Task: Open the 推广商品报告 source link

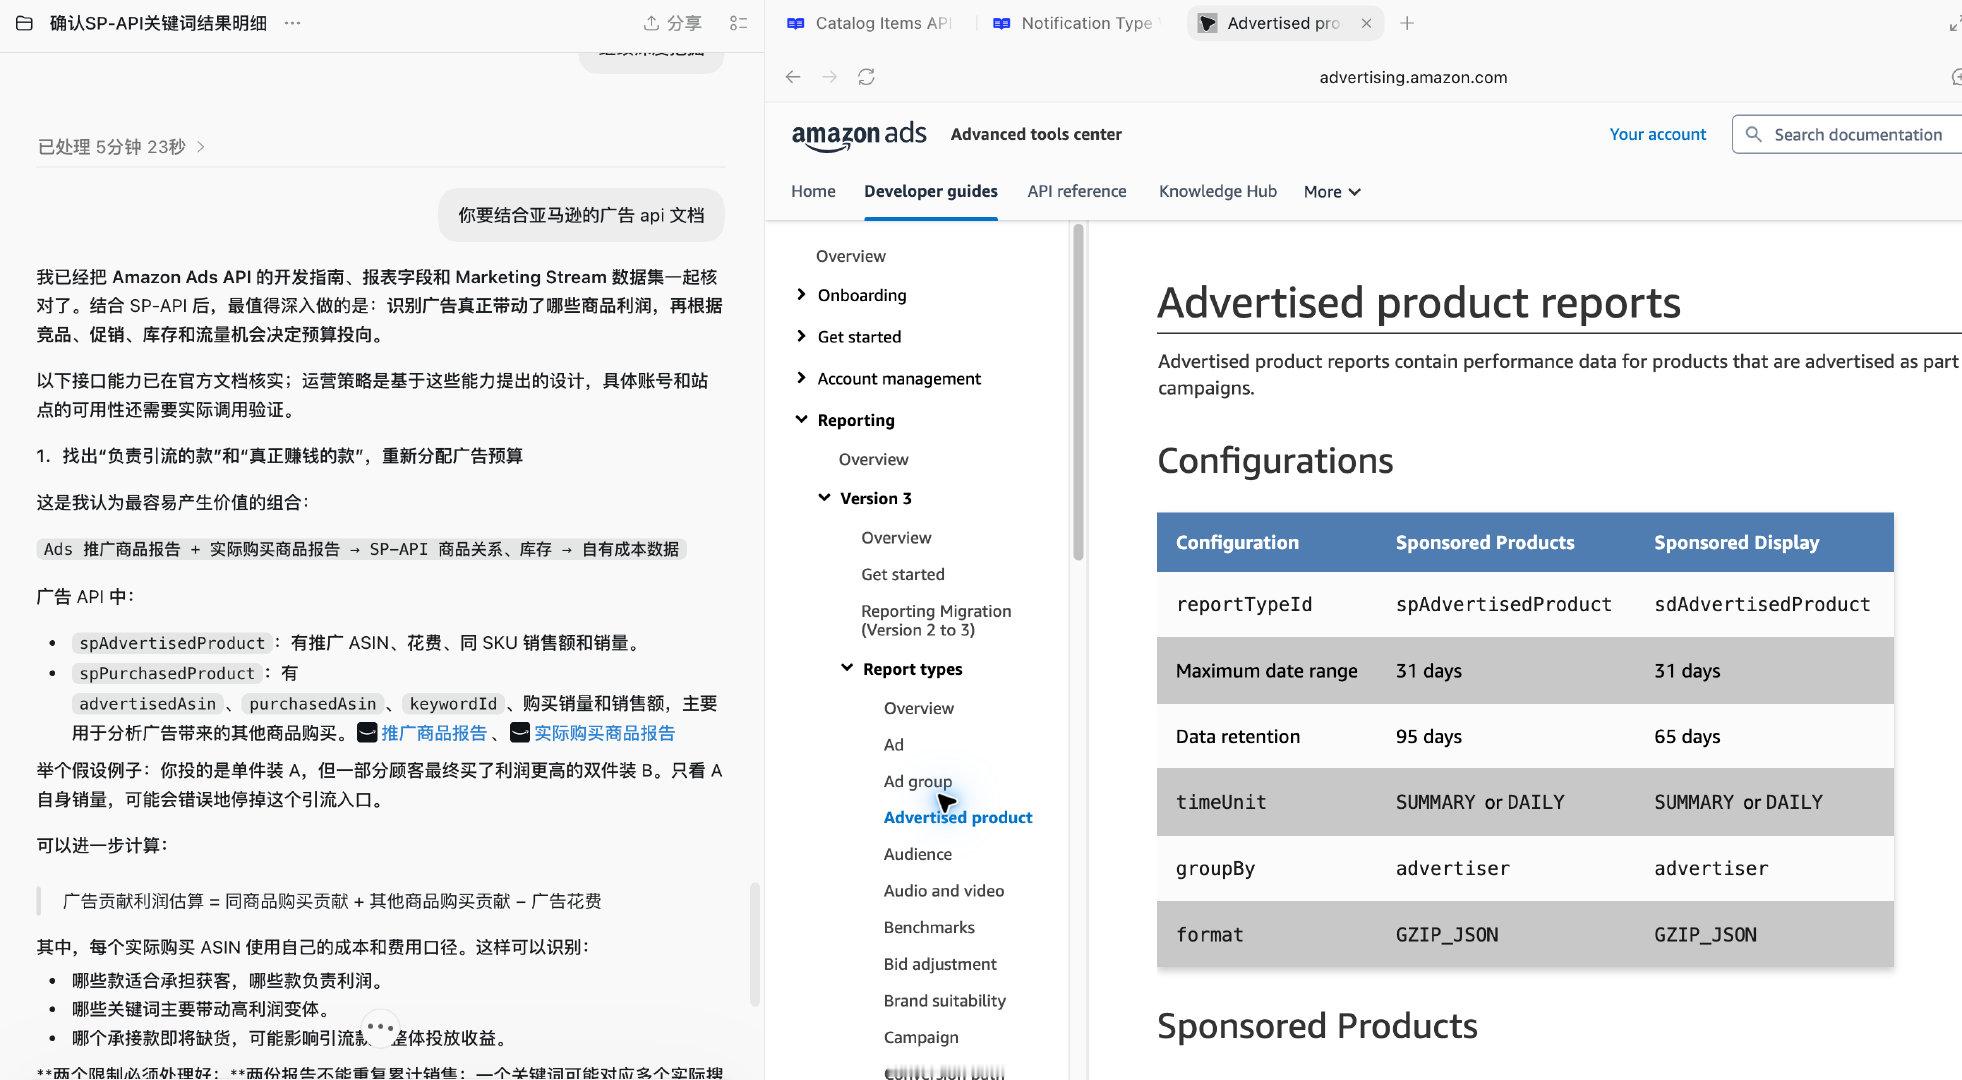Action: [x=433, y=733]
